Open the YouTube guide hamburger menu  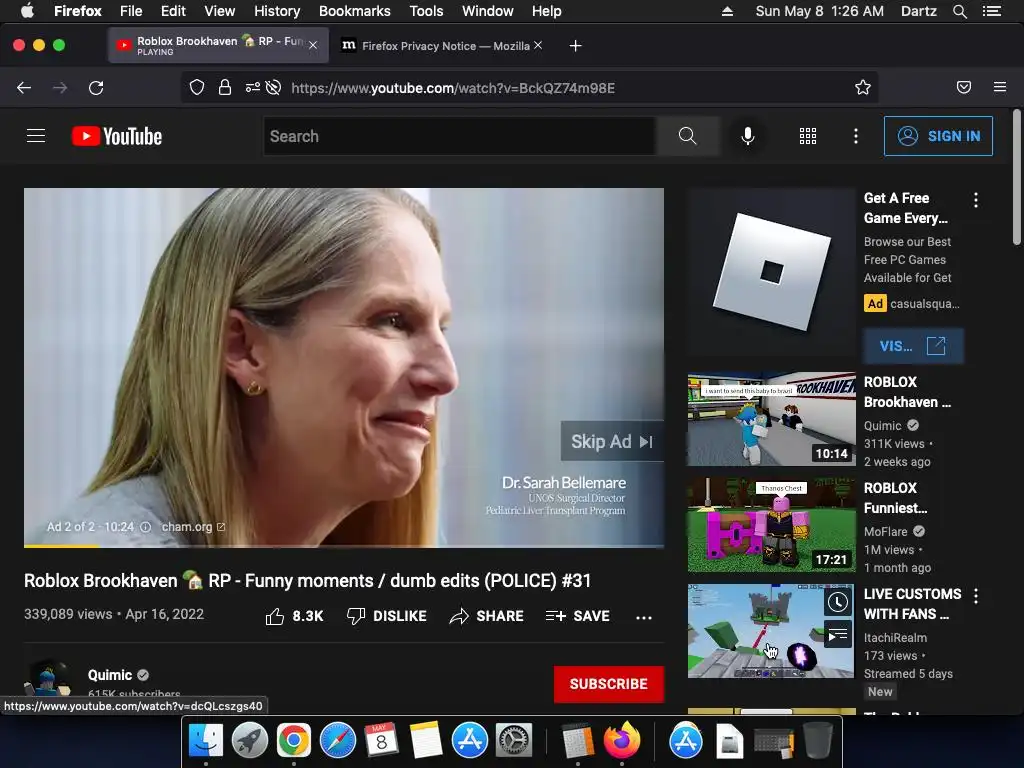point(36,136)
